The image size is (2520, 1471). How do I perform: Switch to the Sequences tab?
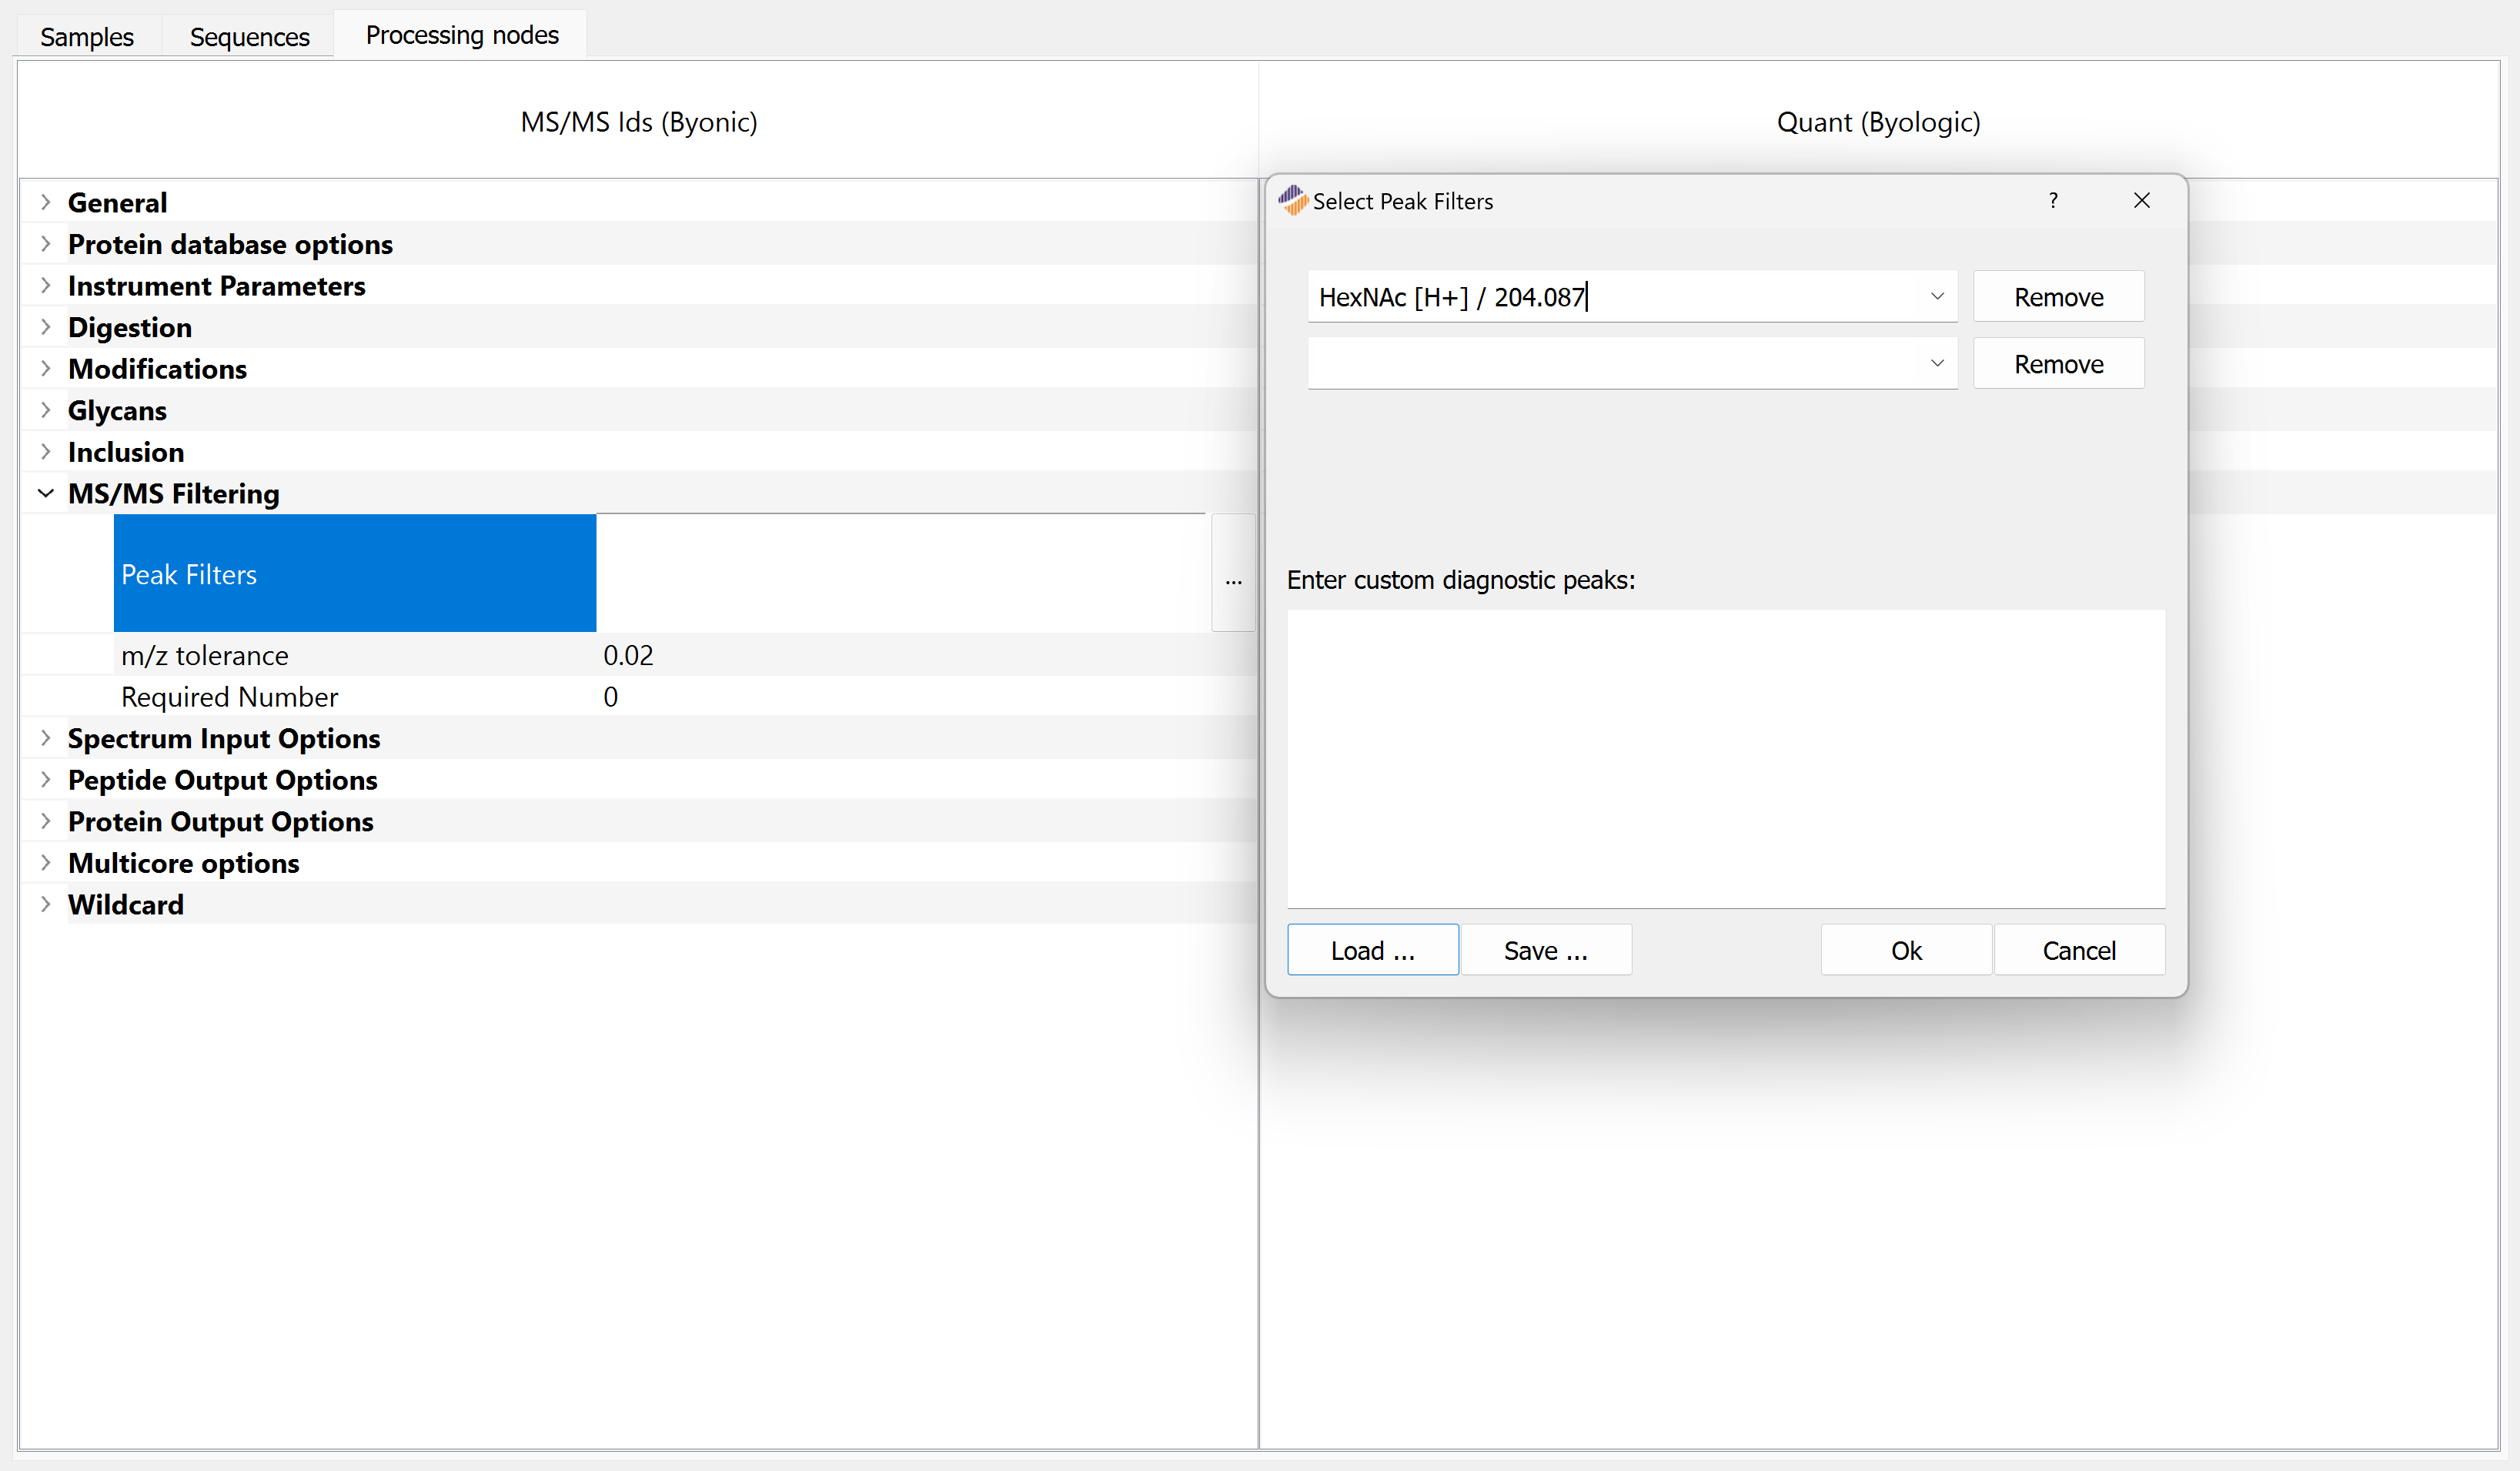click(249, 36)
